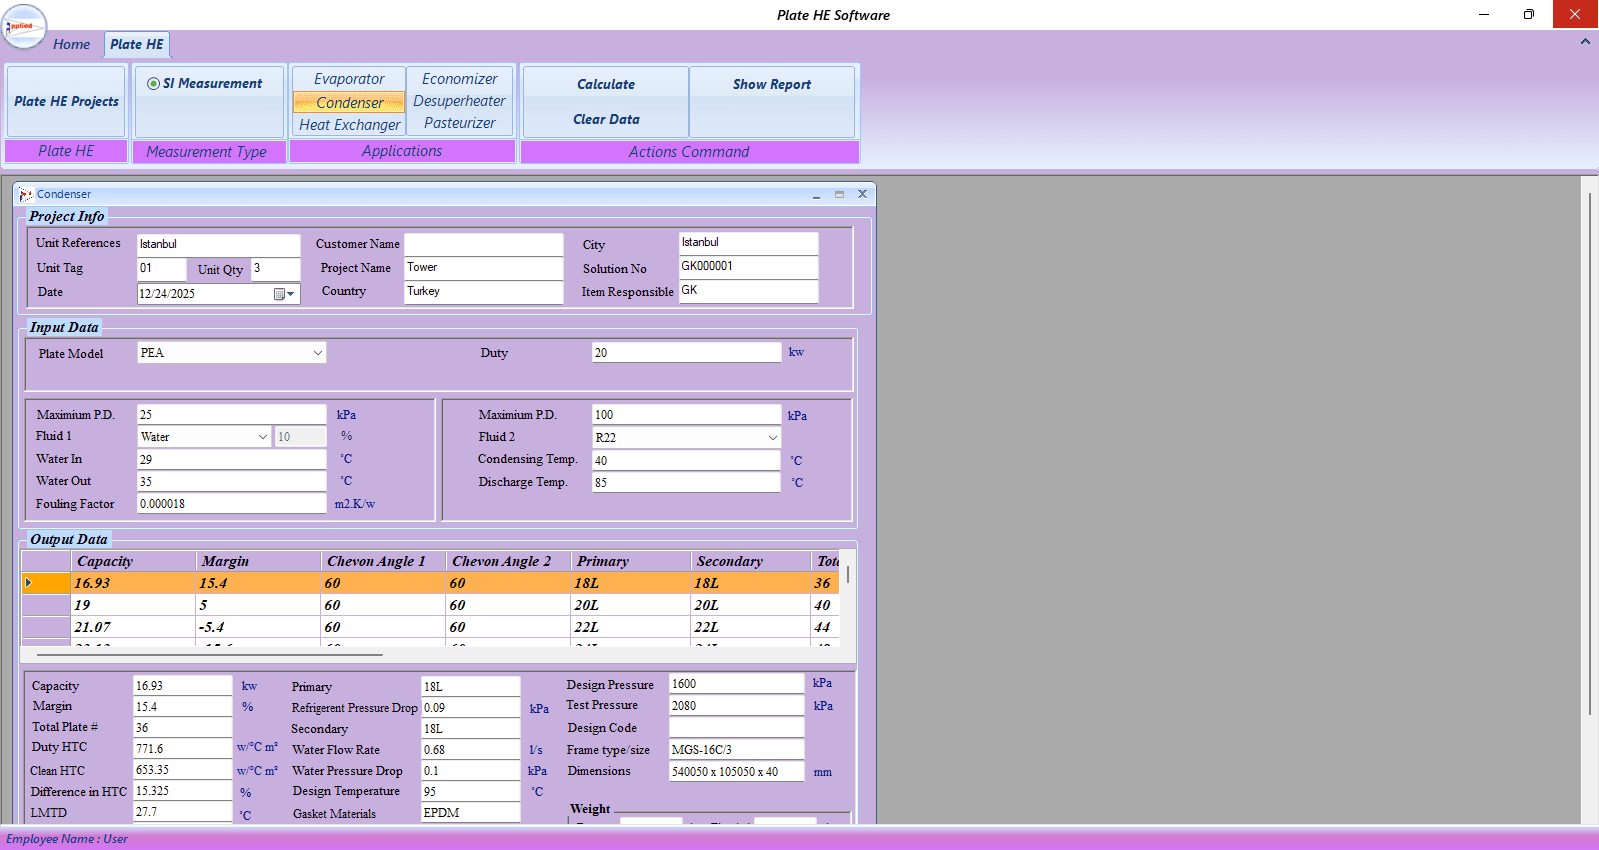Click the City field
Screen dimensions: 1599x850
(748, 243)
